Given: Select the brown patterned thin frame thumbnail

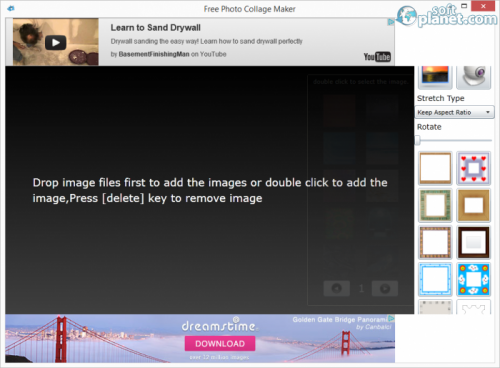Looking at the screenshot, I should [x=435, y=242].
